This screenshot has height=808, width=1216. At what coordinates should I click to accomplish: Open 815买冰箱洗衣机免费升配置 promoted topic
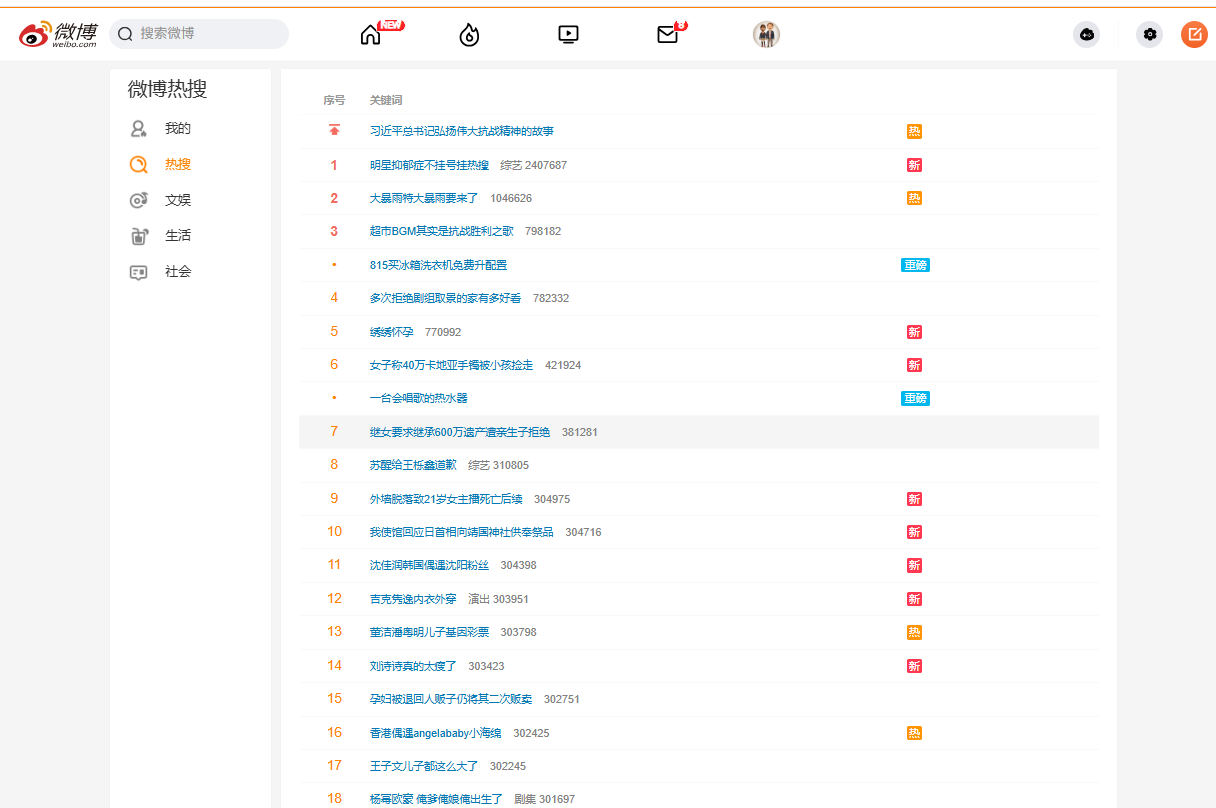pos(438,265)
